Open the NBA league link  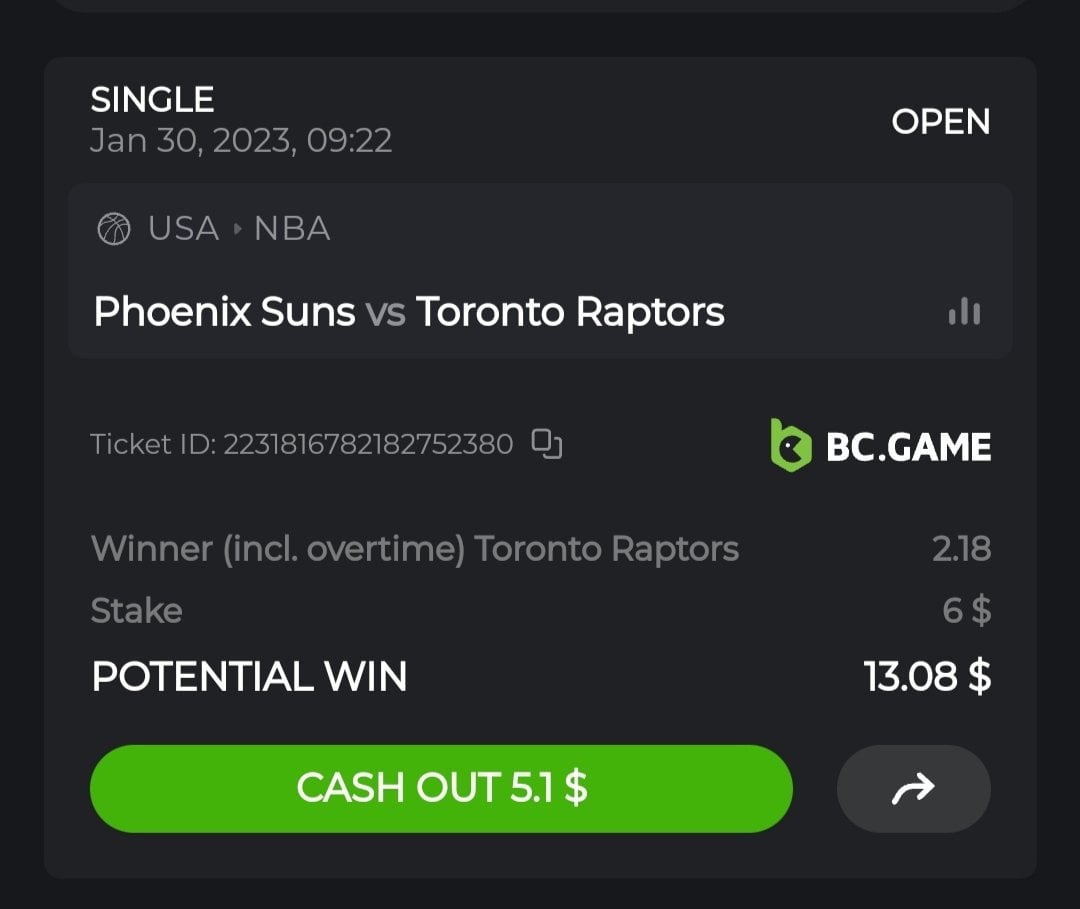coord(292,229)
